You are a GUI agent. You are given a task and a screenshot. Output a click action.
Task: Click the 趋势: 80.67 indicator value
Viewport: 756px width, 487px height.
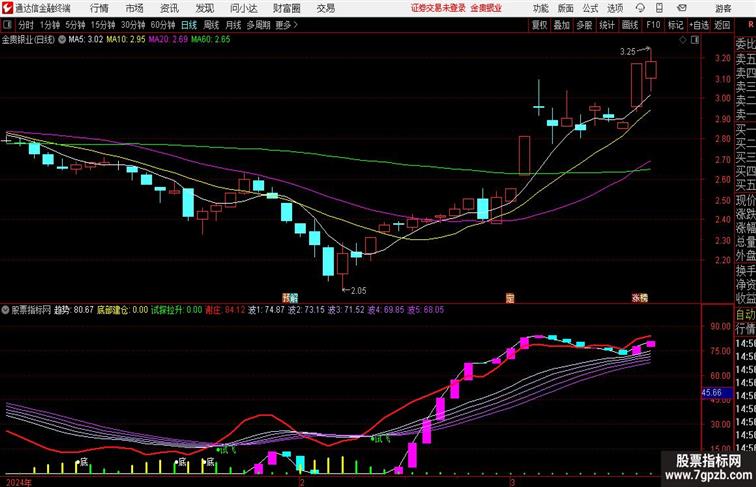(x=73, y=310)
